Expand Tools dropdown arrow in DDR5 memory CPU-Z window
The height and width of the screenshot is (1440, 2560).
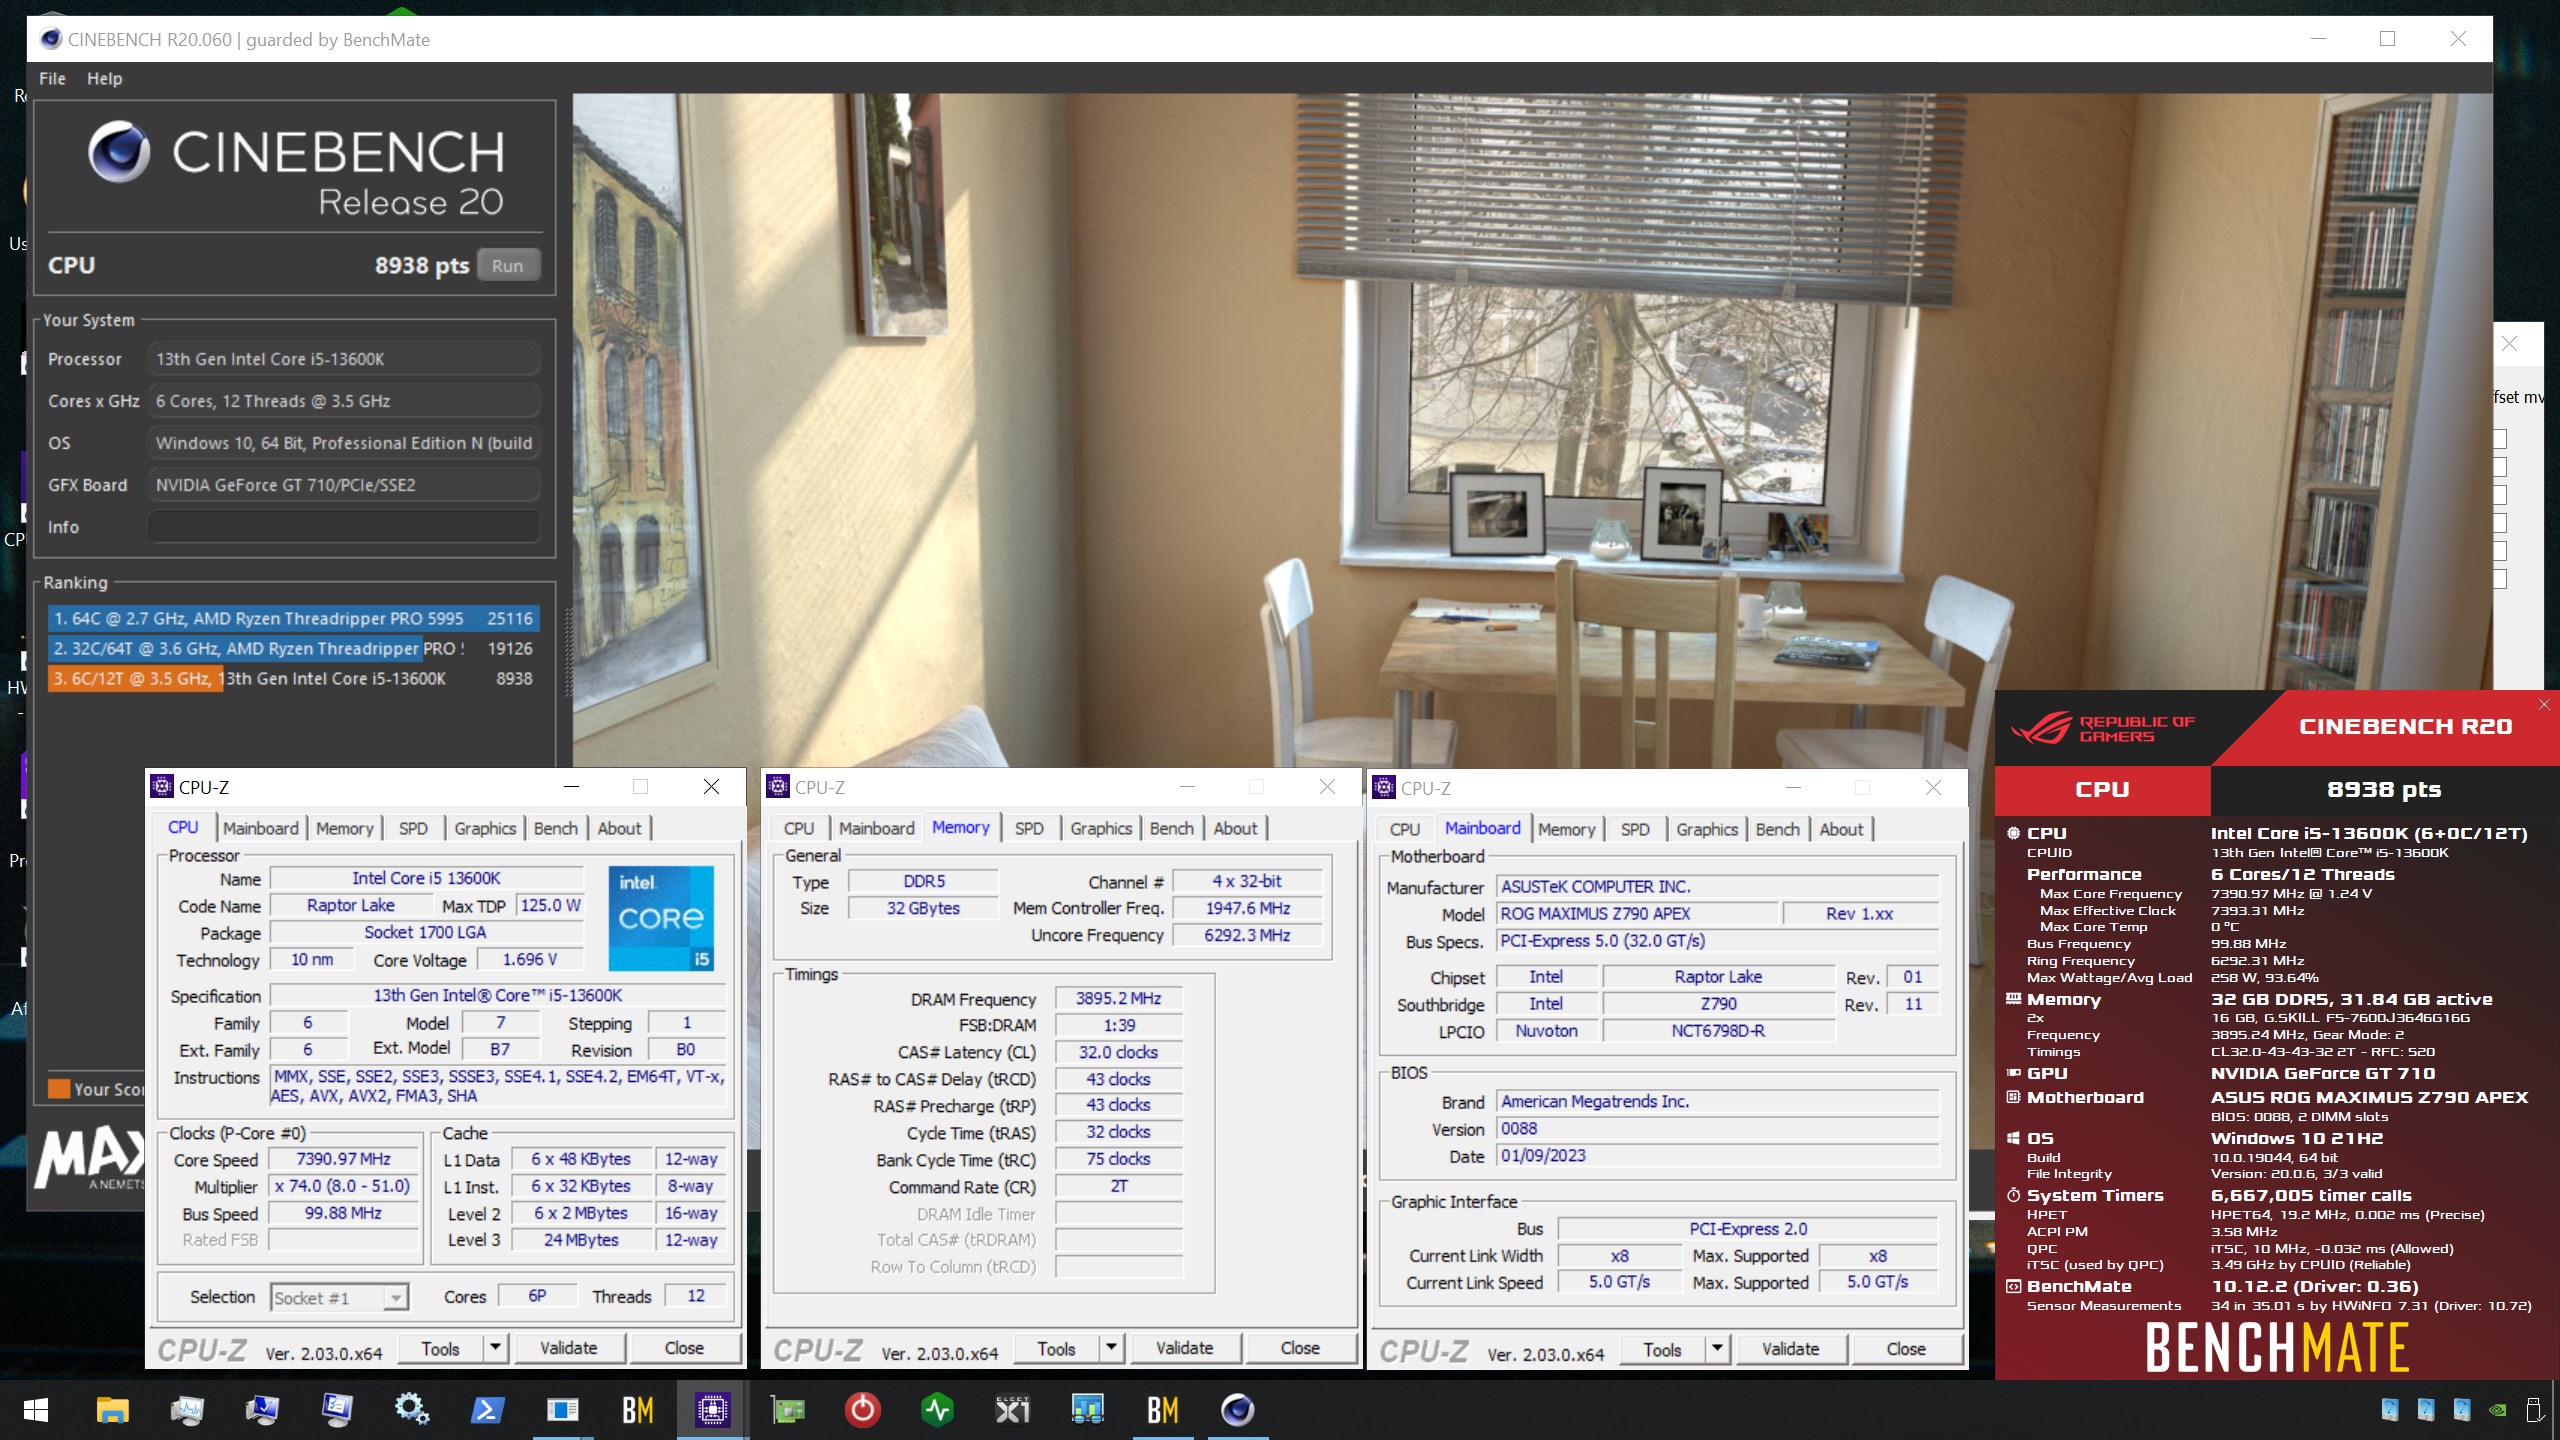[x=1111, y=1349]
